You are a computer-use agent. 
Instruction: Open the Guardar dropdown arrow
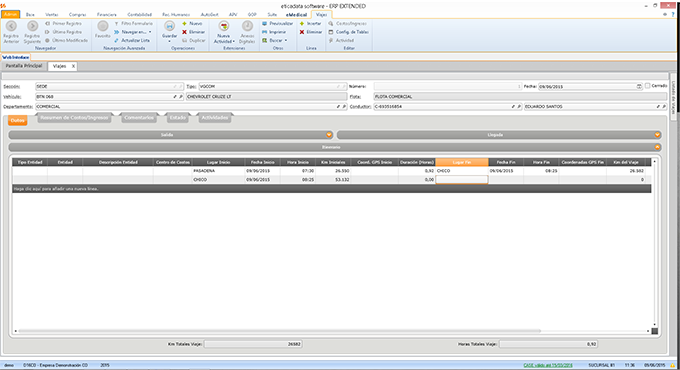click(169, 42)
